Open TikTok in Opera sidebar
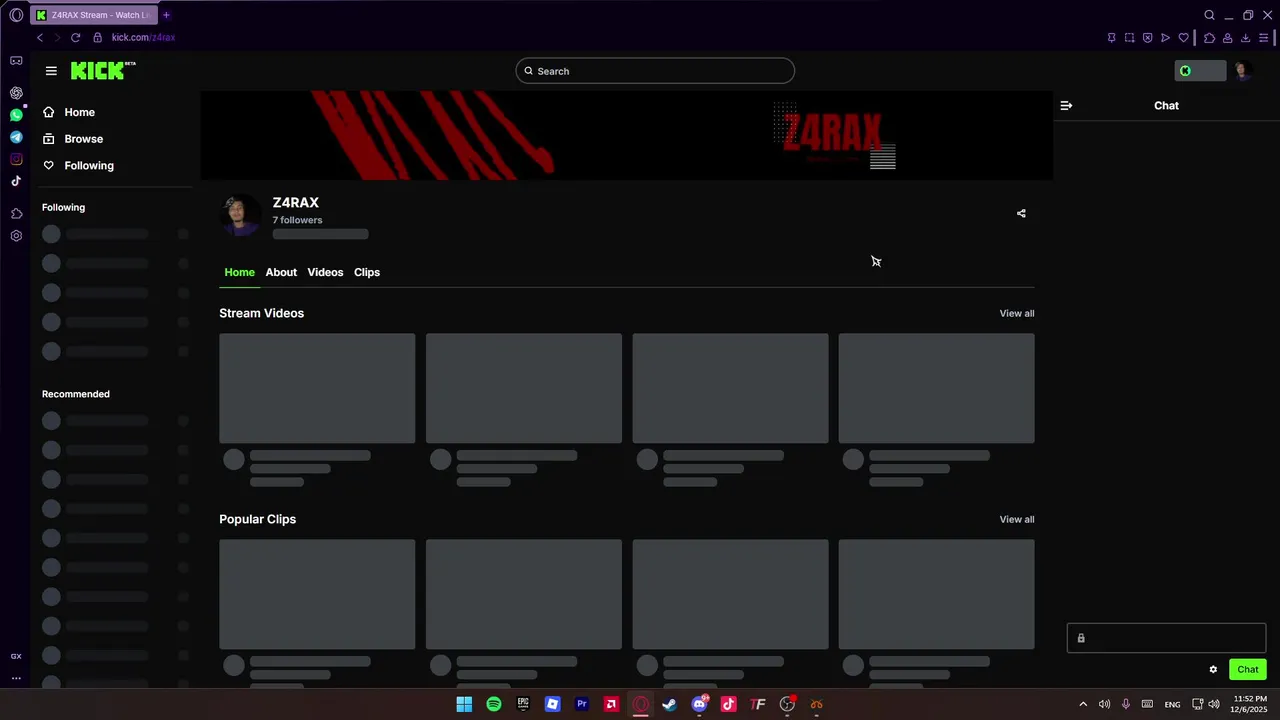The image size is (1280, 720). pos(16,181)
